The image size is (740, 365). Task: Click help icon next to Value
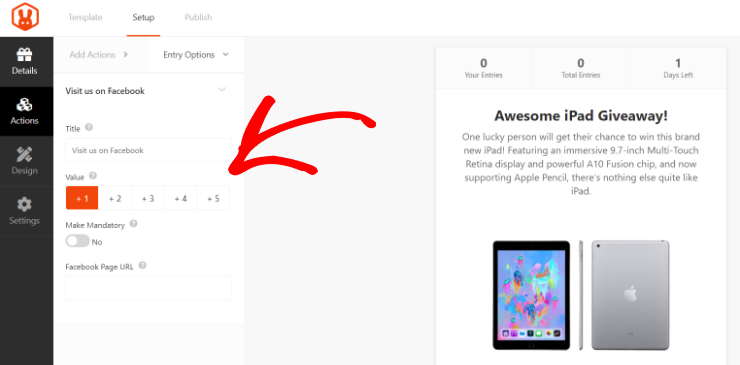tap(93, 176)
